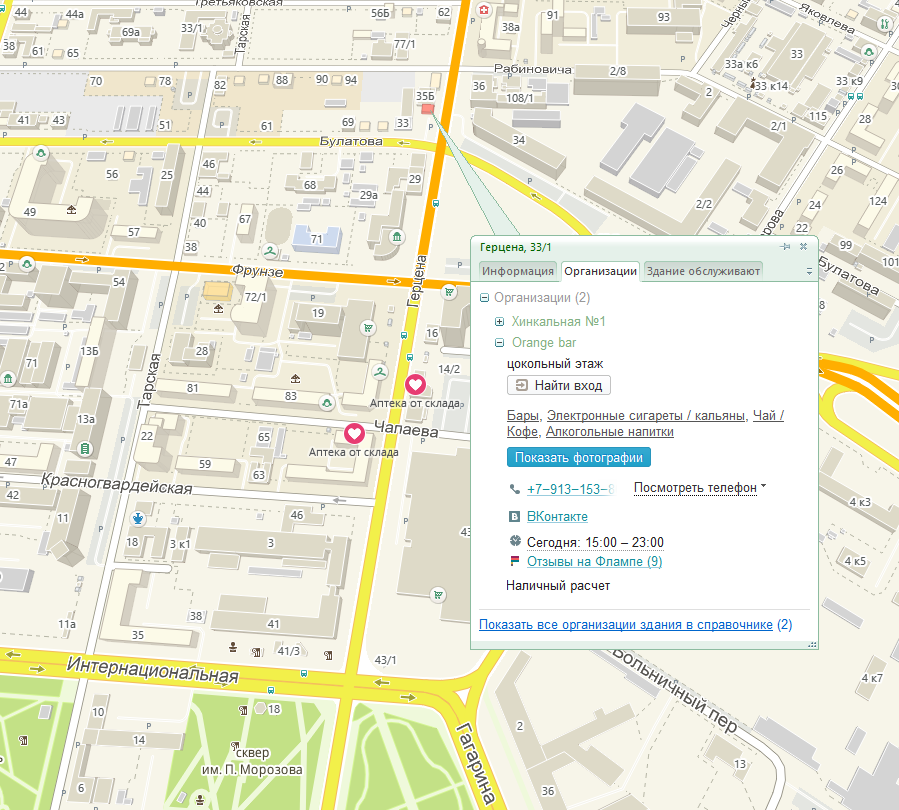Expand the Хинкальная №1 entry
The height and width of the screenshot is (810, 899).
point(499,322)
